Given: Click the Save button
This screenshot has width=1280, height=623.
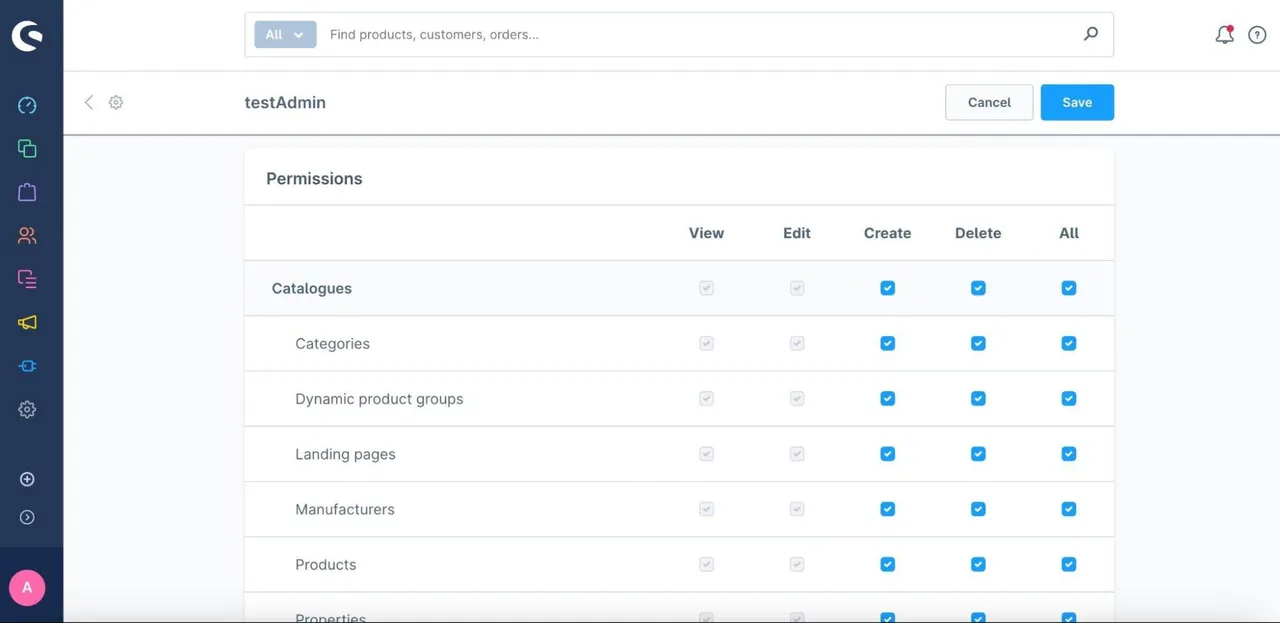Looking at the screenshot, I should (x=1077, y=102).
